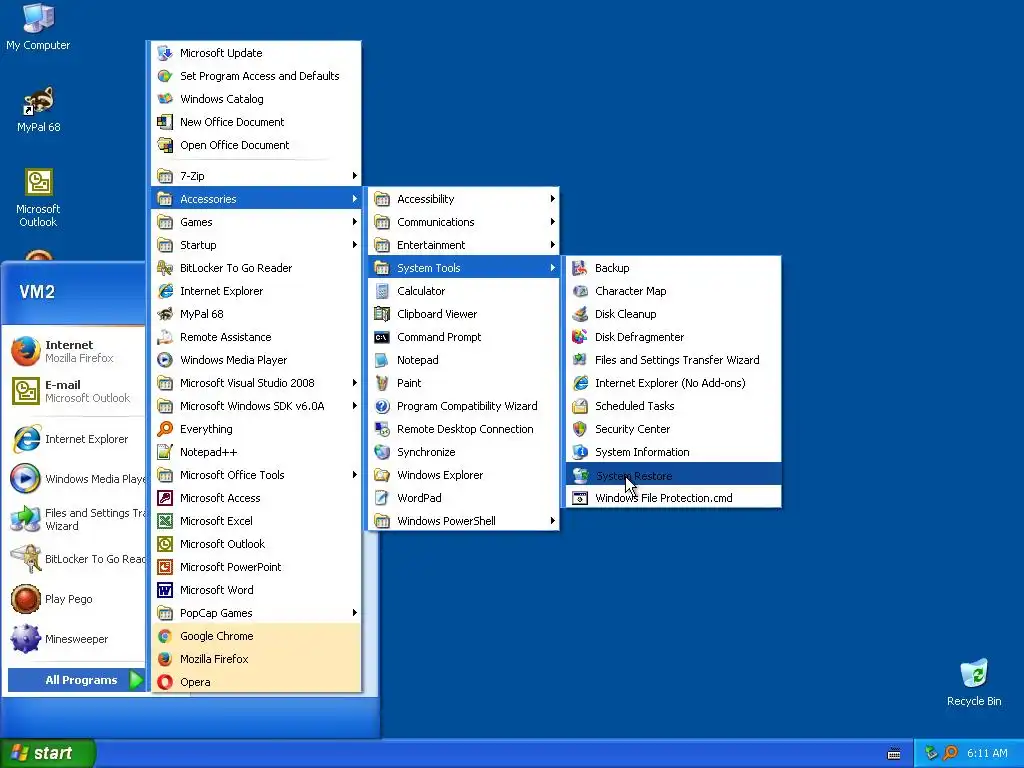
Task: Click Play Pego icon
Action: pyautogui.click(x=25, y=599)
